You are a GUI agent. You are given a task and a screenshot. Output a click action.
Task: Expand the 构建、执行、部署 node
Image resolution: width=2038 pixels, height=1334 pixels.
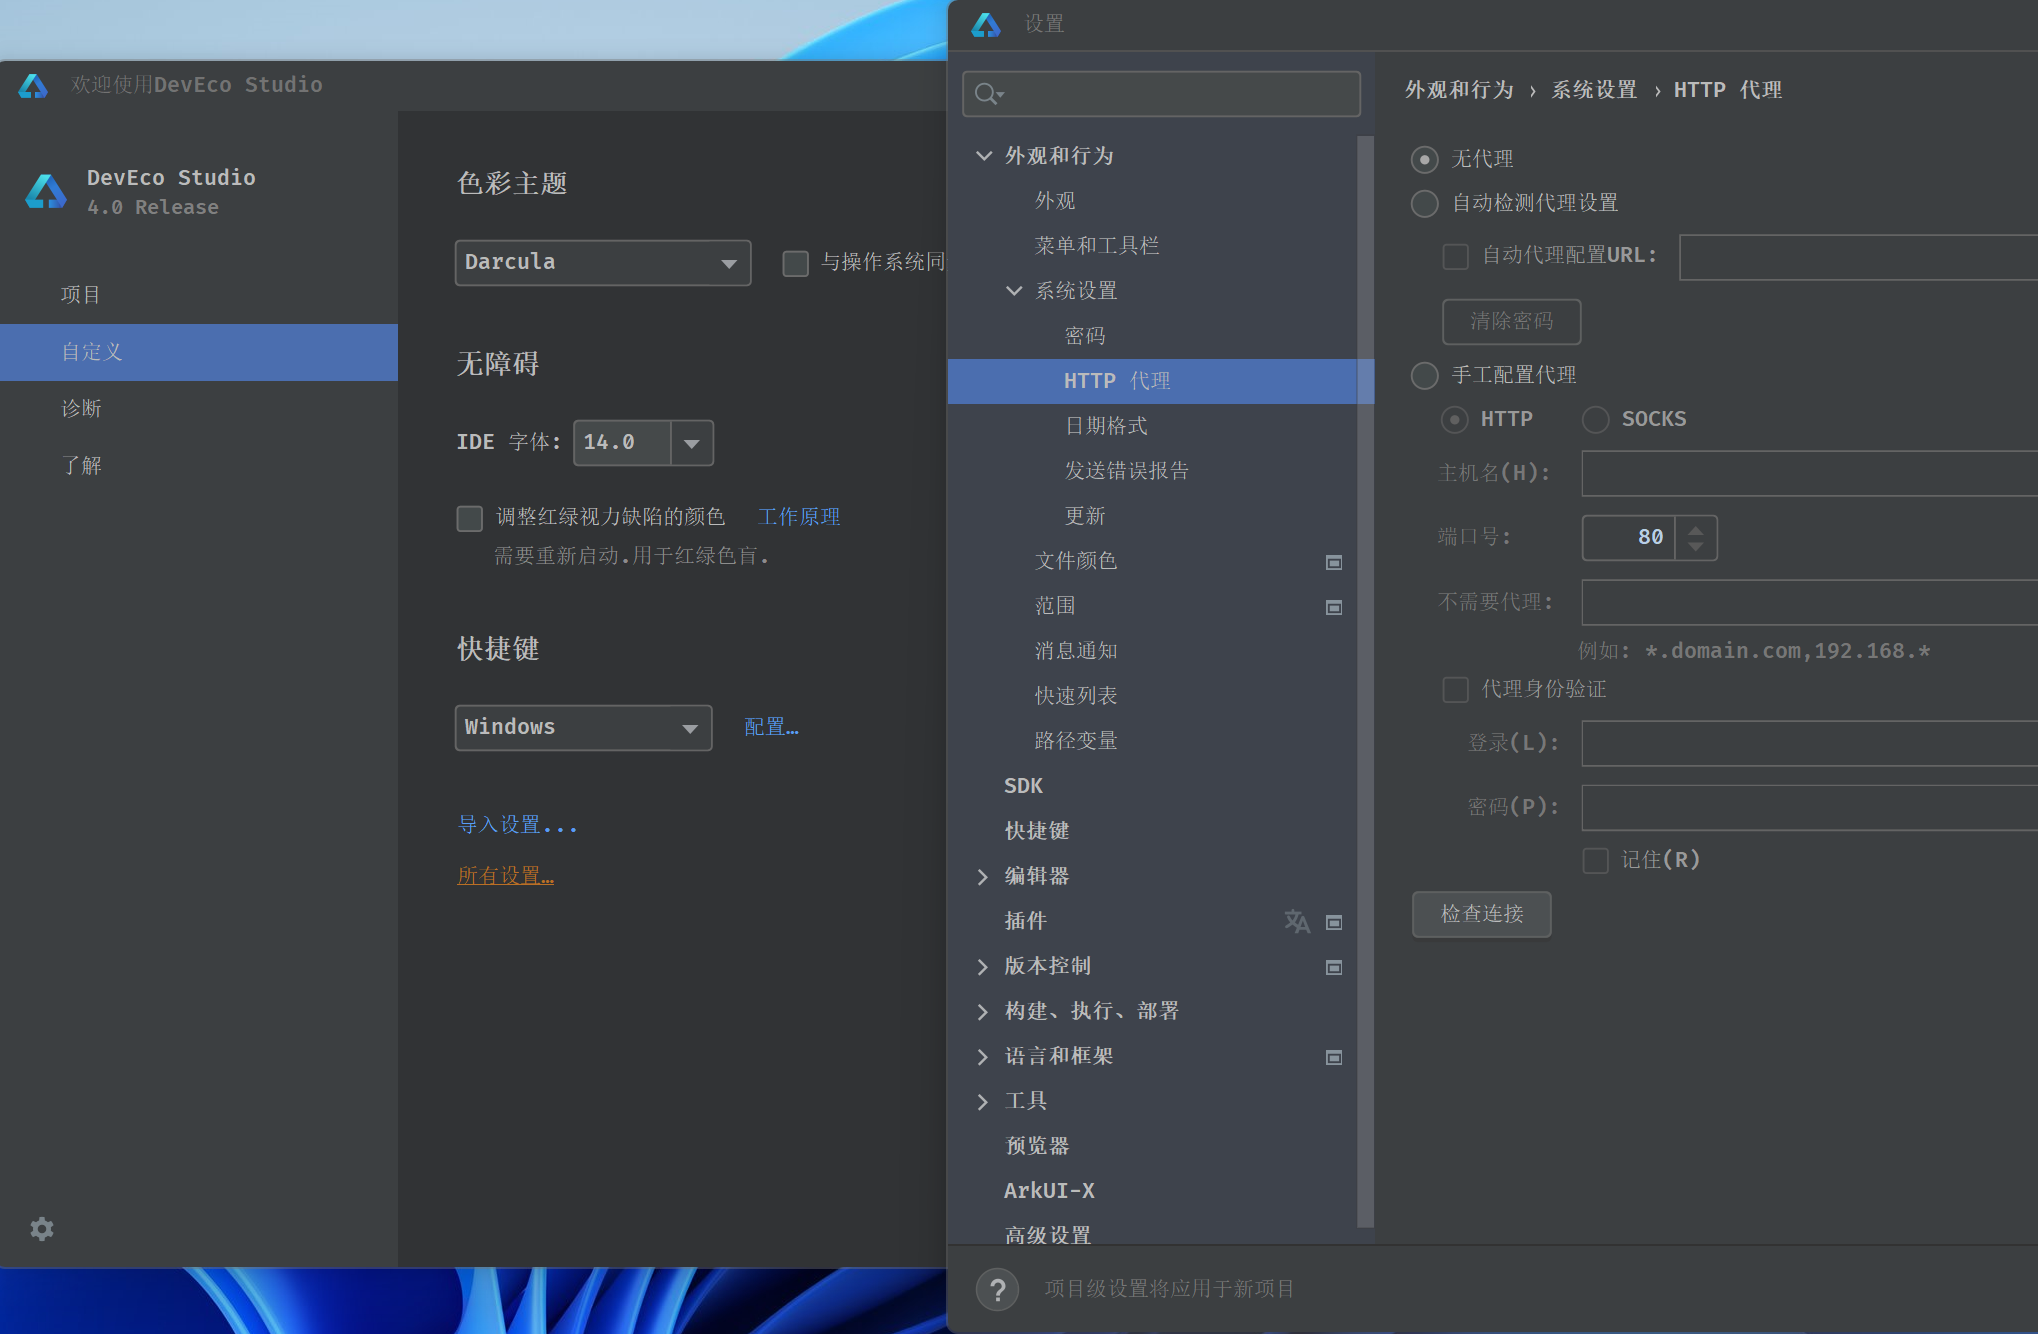(983, 1012)
